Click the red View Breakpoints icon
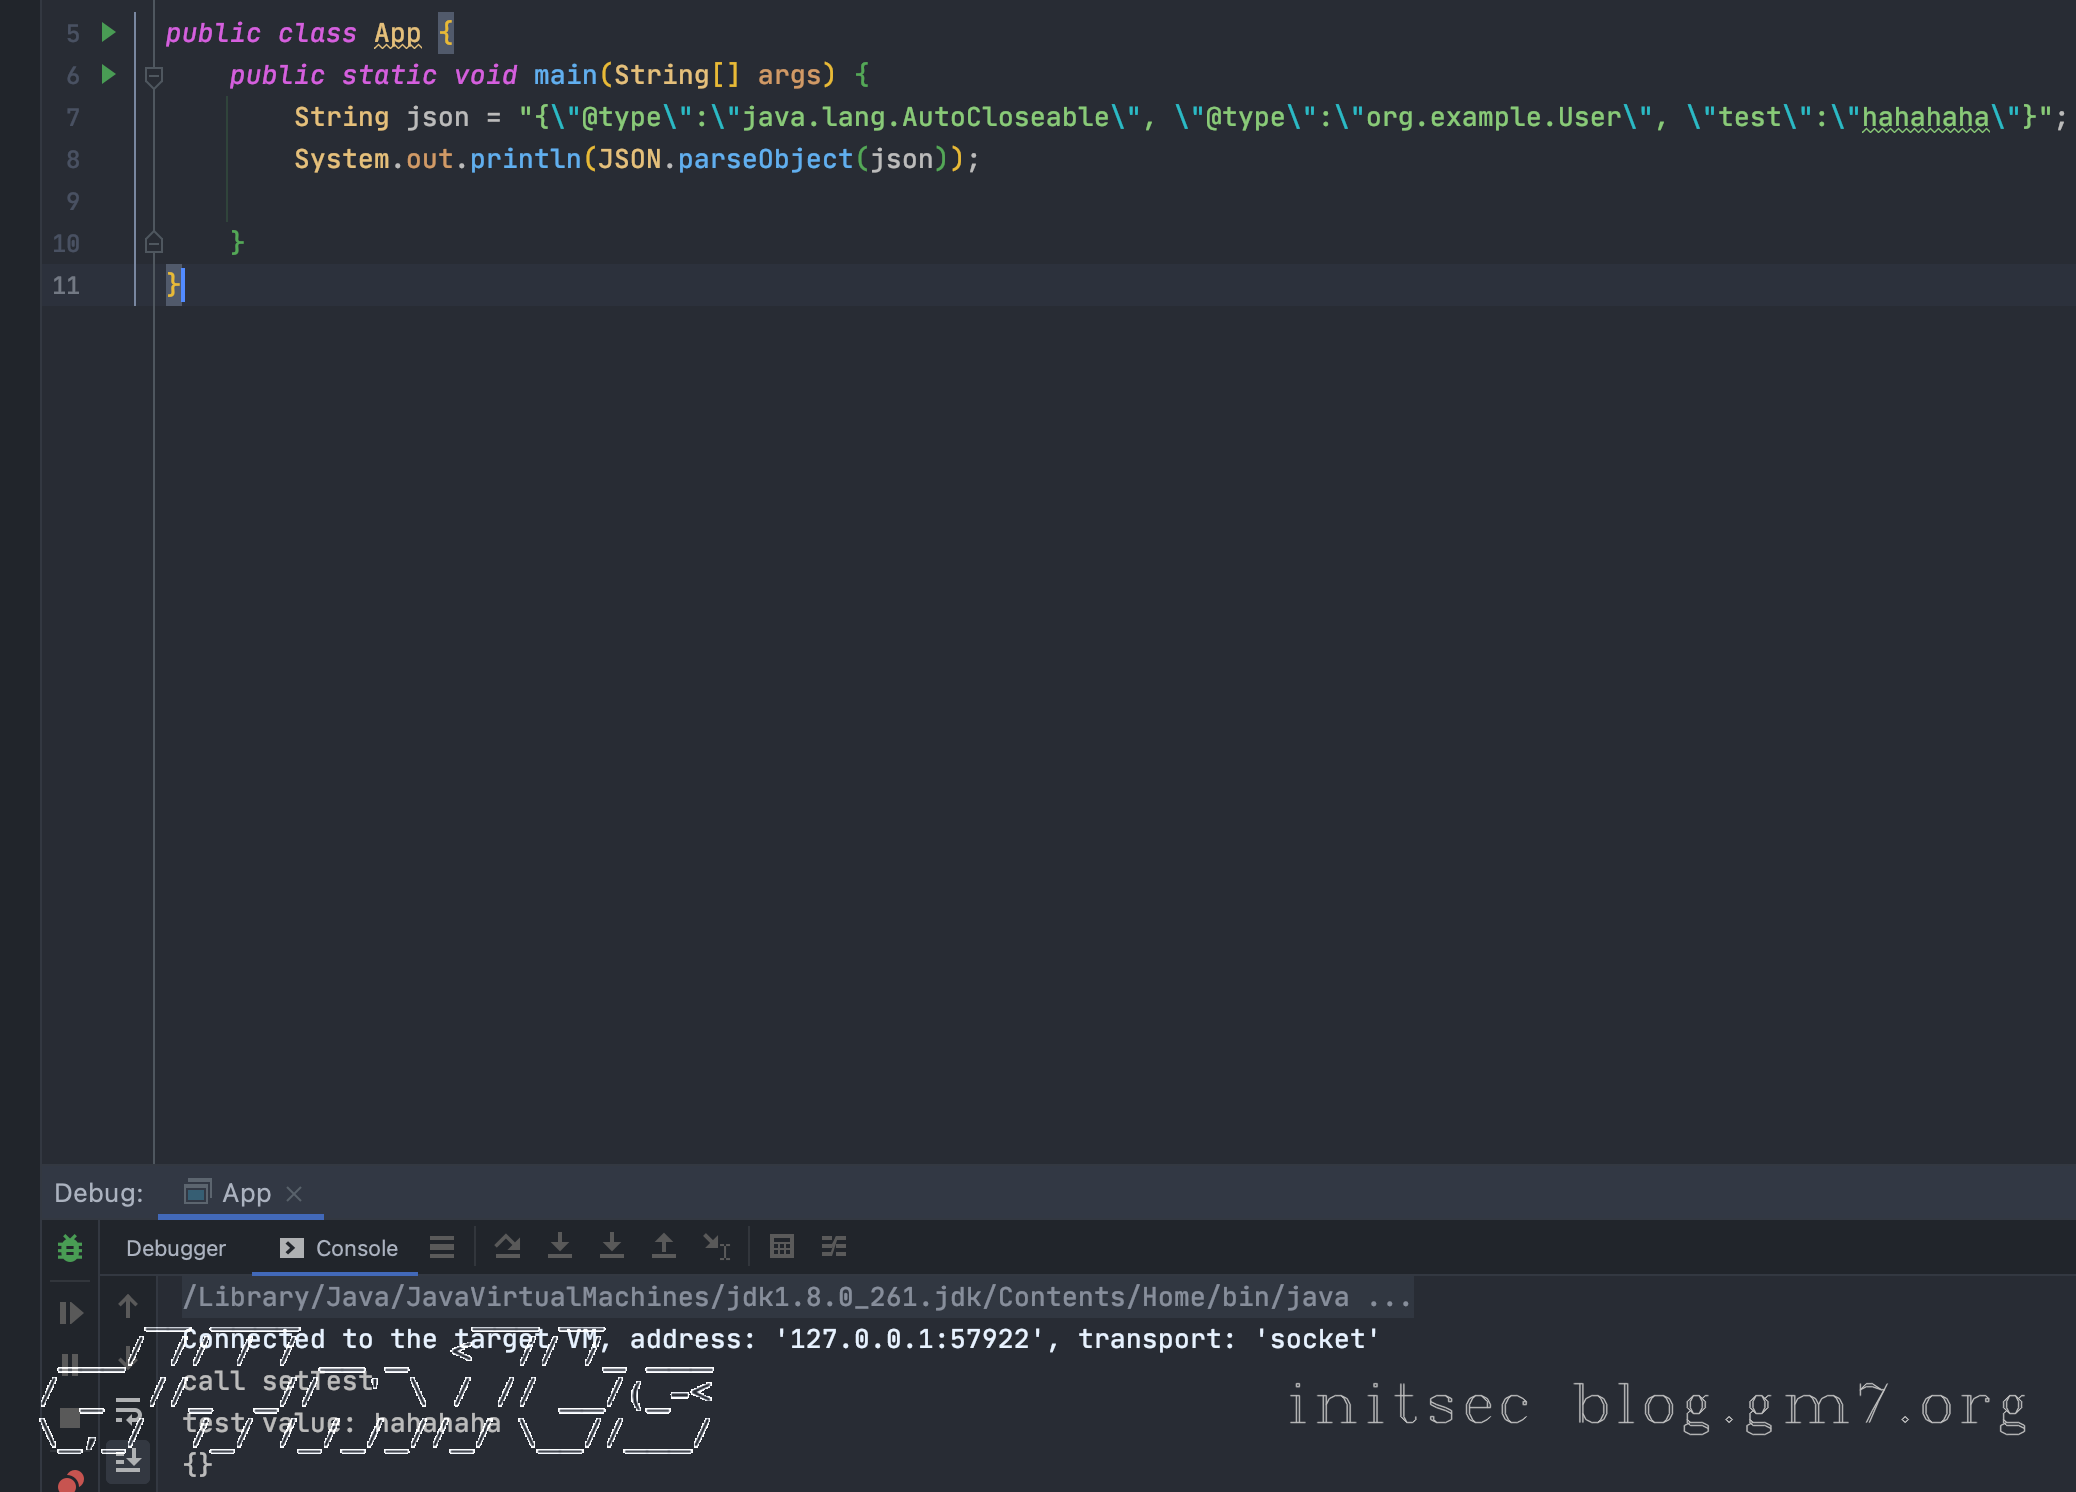Image resolution: width=2076 pixels, height=1492 pixels. (70, 1481)
